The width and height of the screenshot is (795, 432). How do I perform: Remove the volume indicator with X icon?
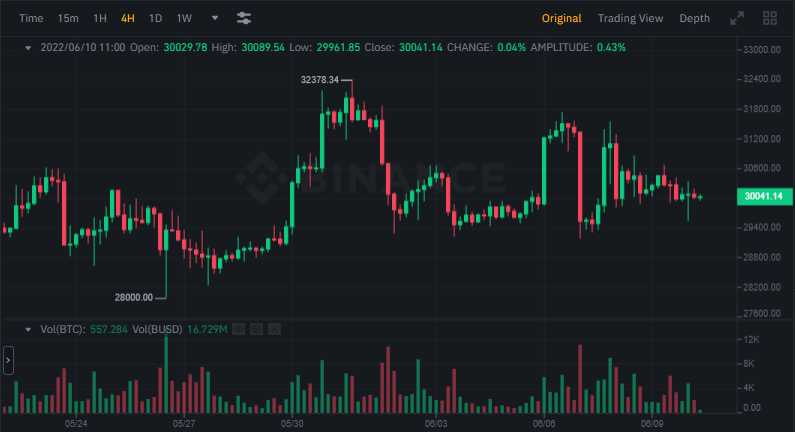click(275, 328)
